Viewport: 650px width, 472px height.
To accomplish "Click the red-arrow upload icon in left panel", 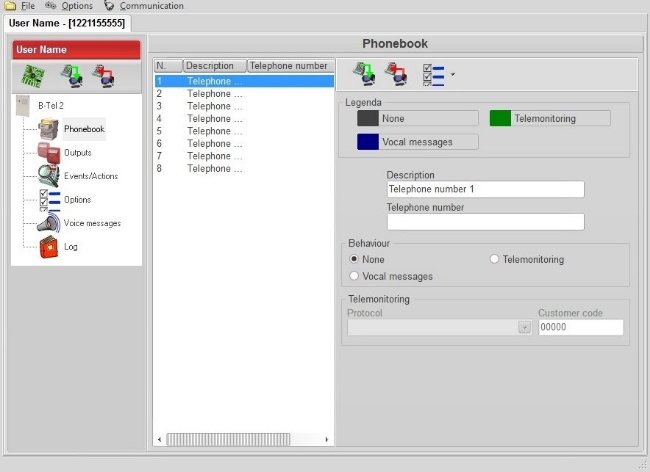I will [103, 76].
